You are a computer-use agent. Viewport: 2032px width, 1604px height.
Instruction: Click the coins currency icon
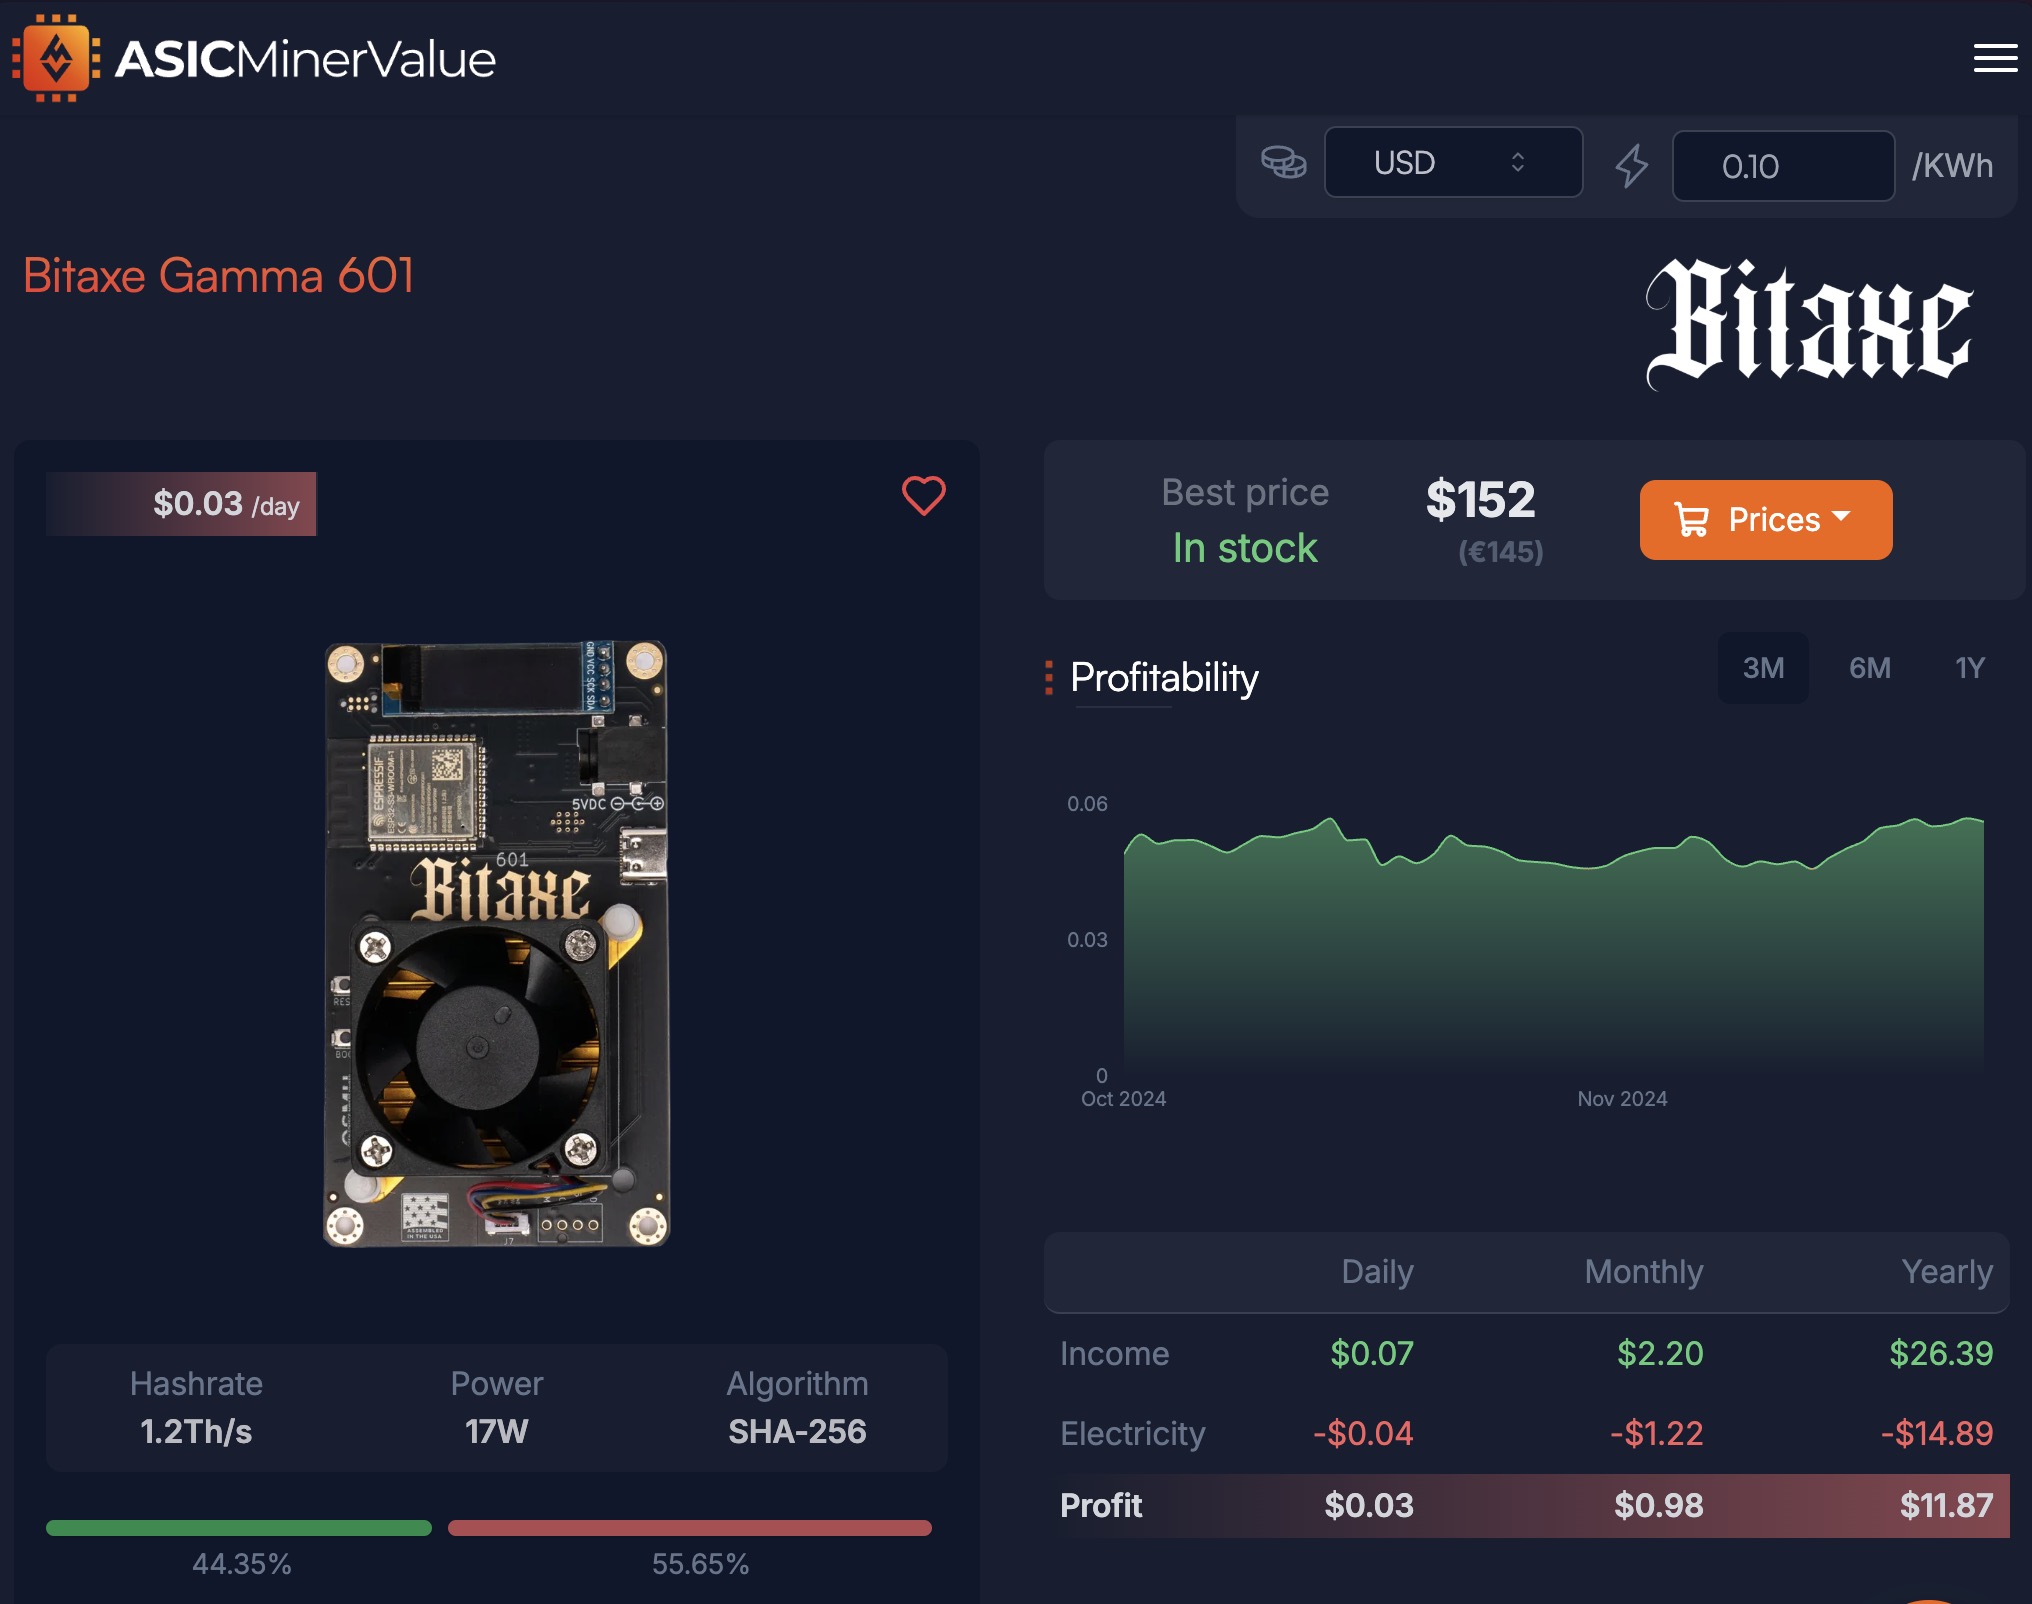point(1283,162)
